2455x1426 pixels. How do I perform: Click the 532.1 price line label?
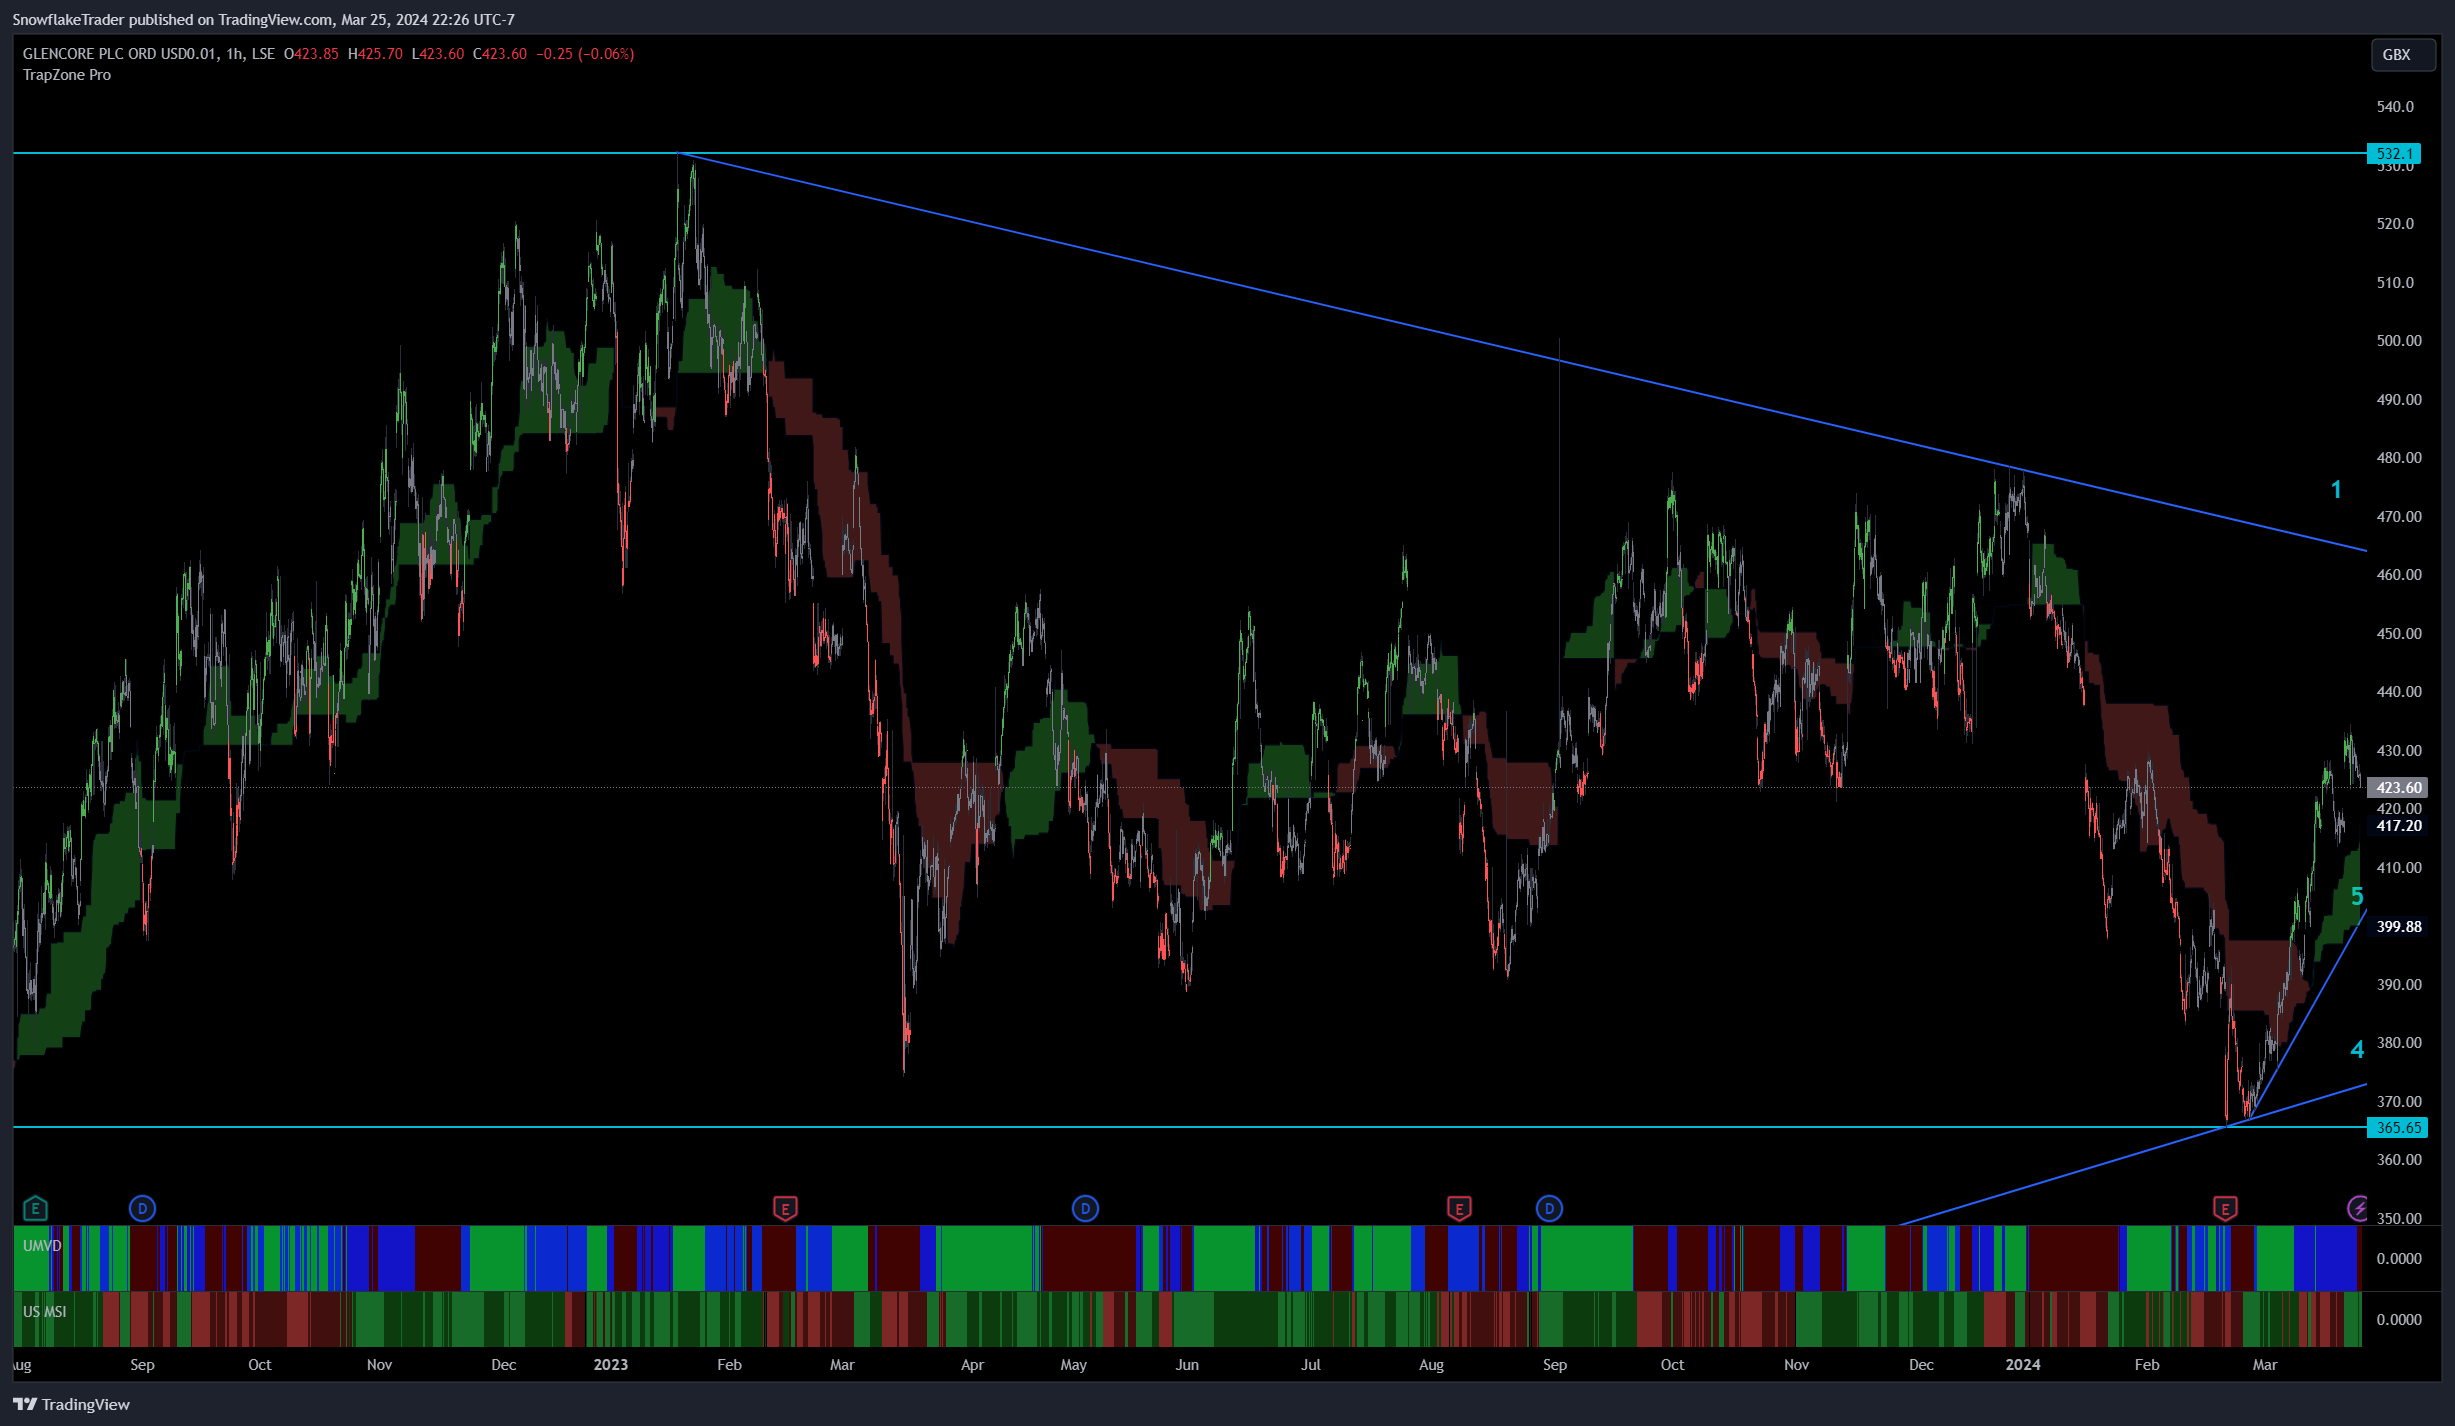[x=2394, y=154]
